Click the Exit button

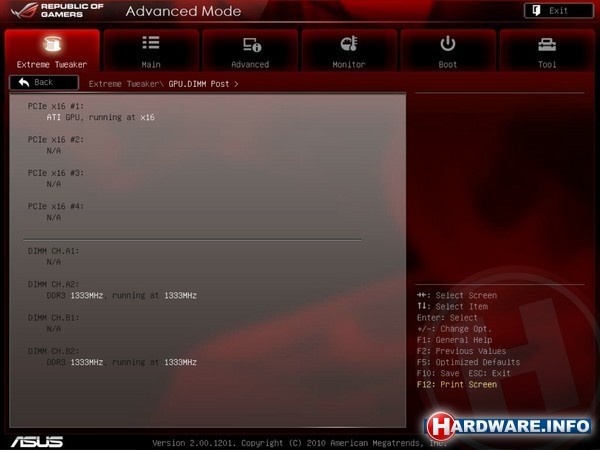[x=559, y=11]
